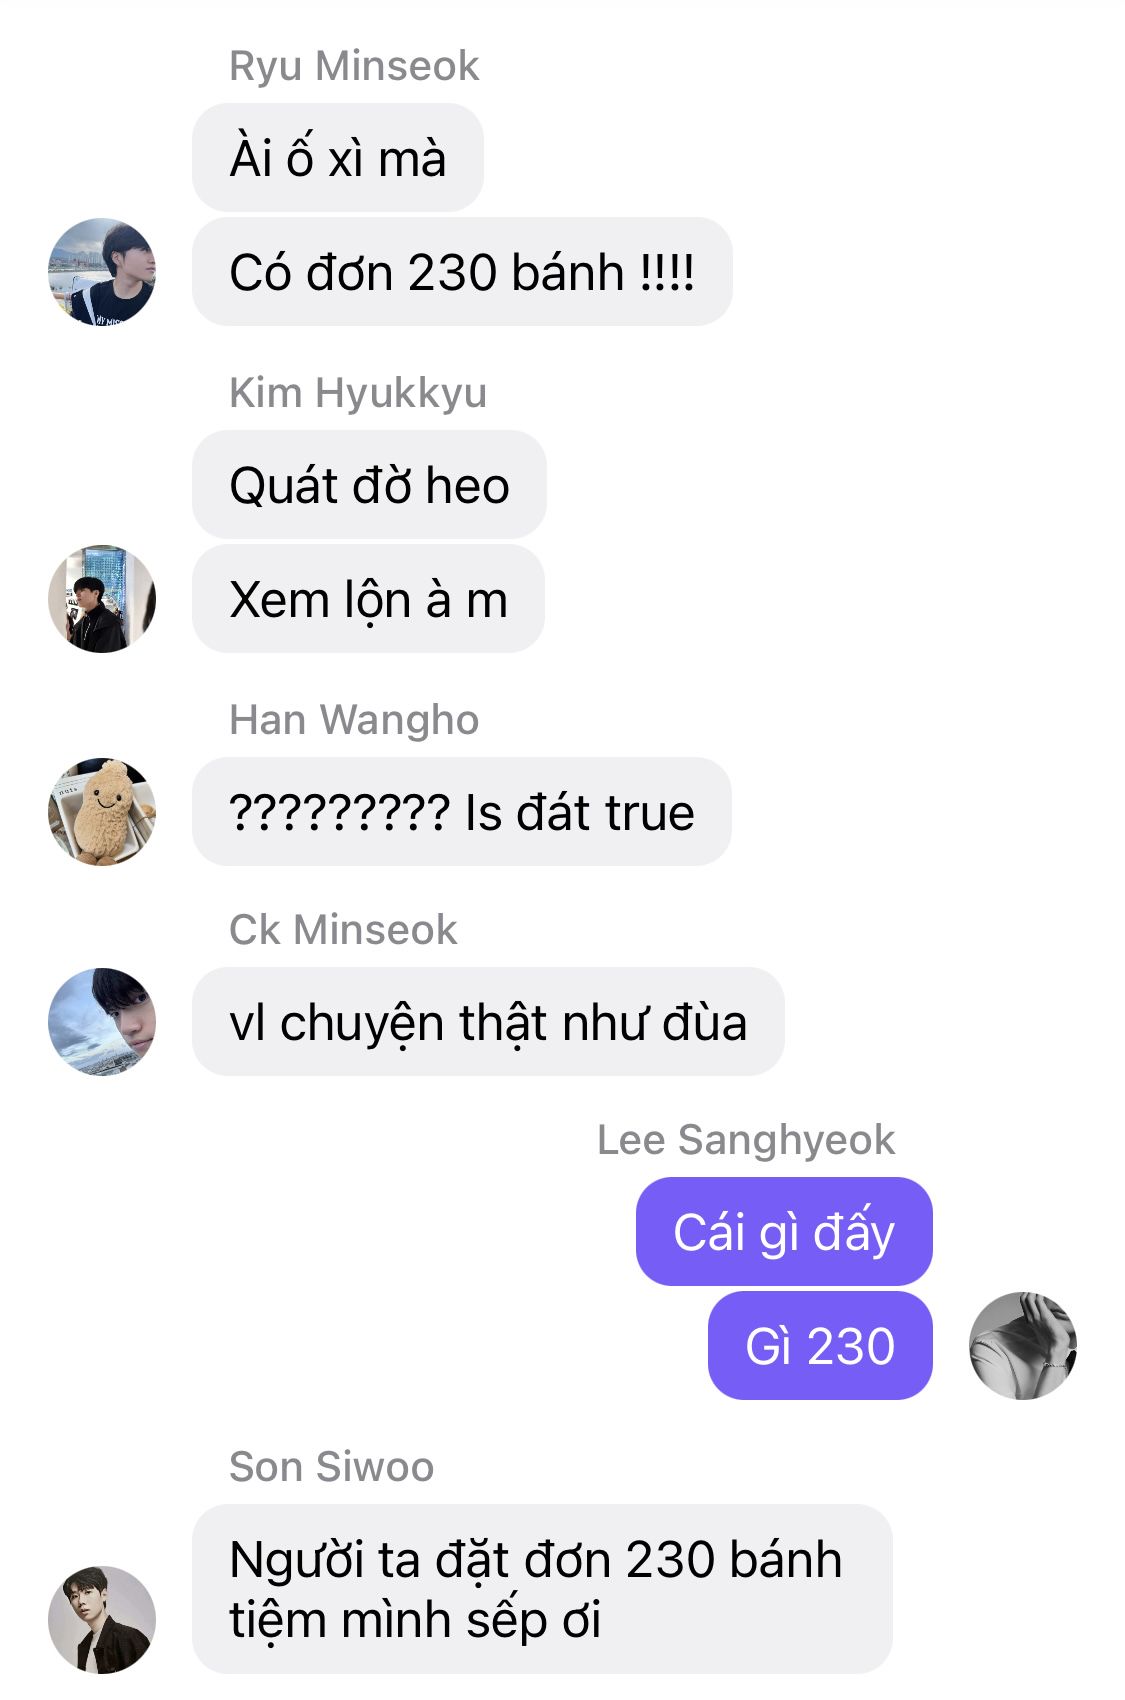Tap the 'Son Siwoo' sender name

(x=331, y=1467)
